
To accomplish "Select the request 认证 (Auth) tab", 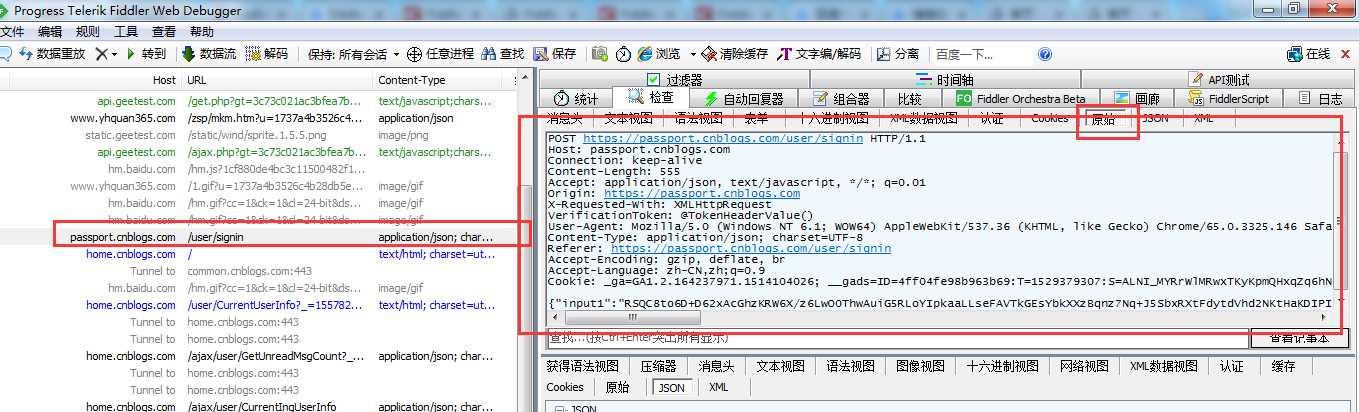I will (992, 118).
